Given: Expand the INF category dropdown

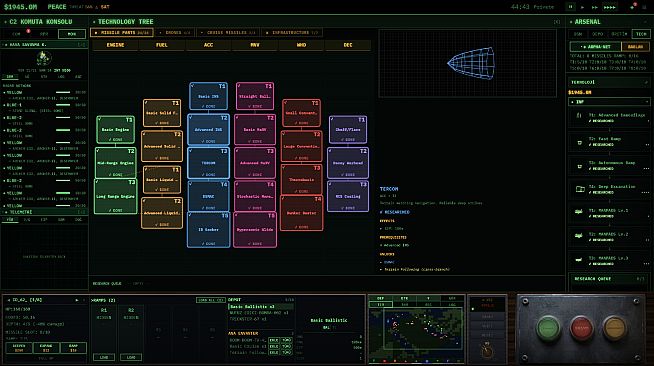Looking at the screenshot, I should coord(609,102).
